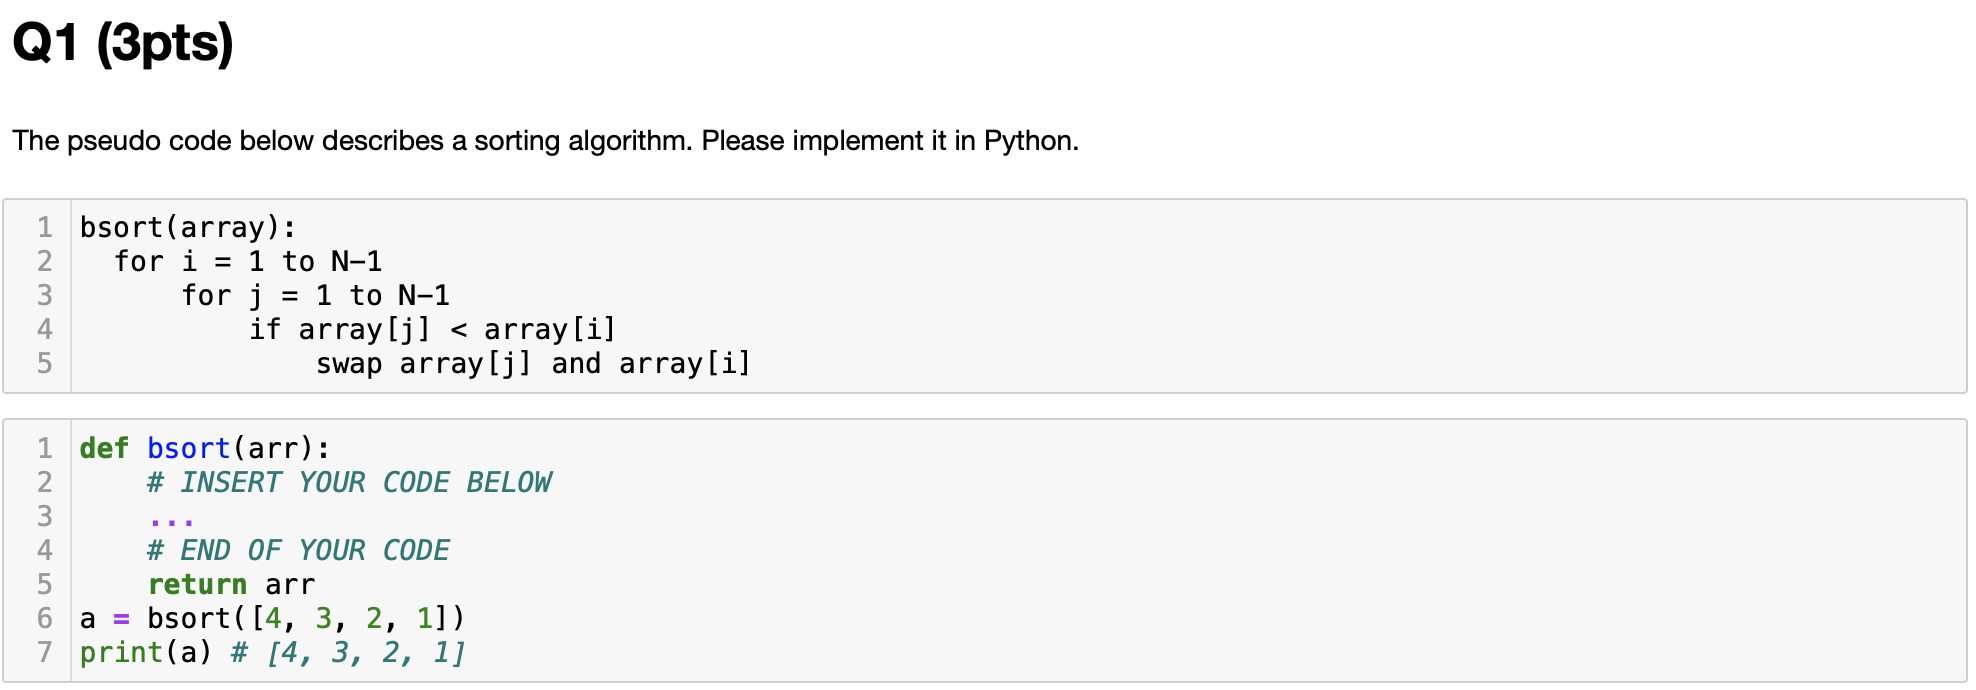The image size is (1976, 690).
Task: Click the purple ellipsis placeholder in the Python cell
Action: click(x=171, y=520)
